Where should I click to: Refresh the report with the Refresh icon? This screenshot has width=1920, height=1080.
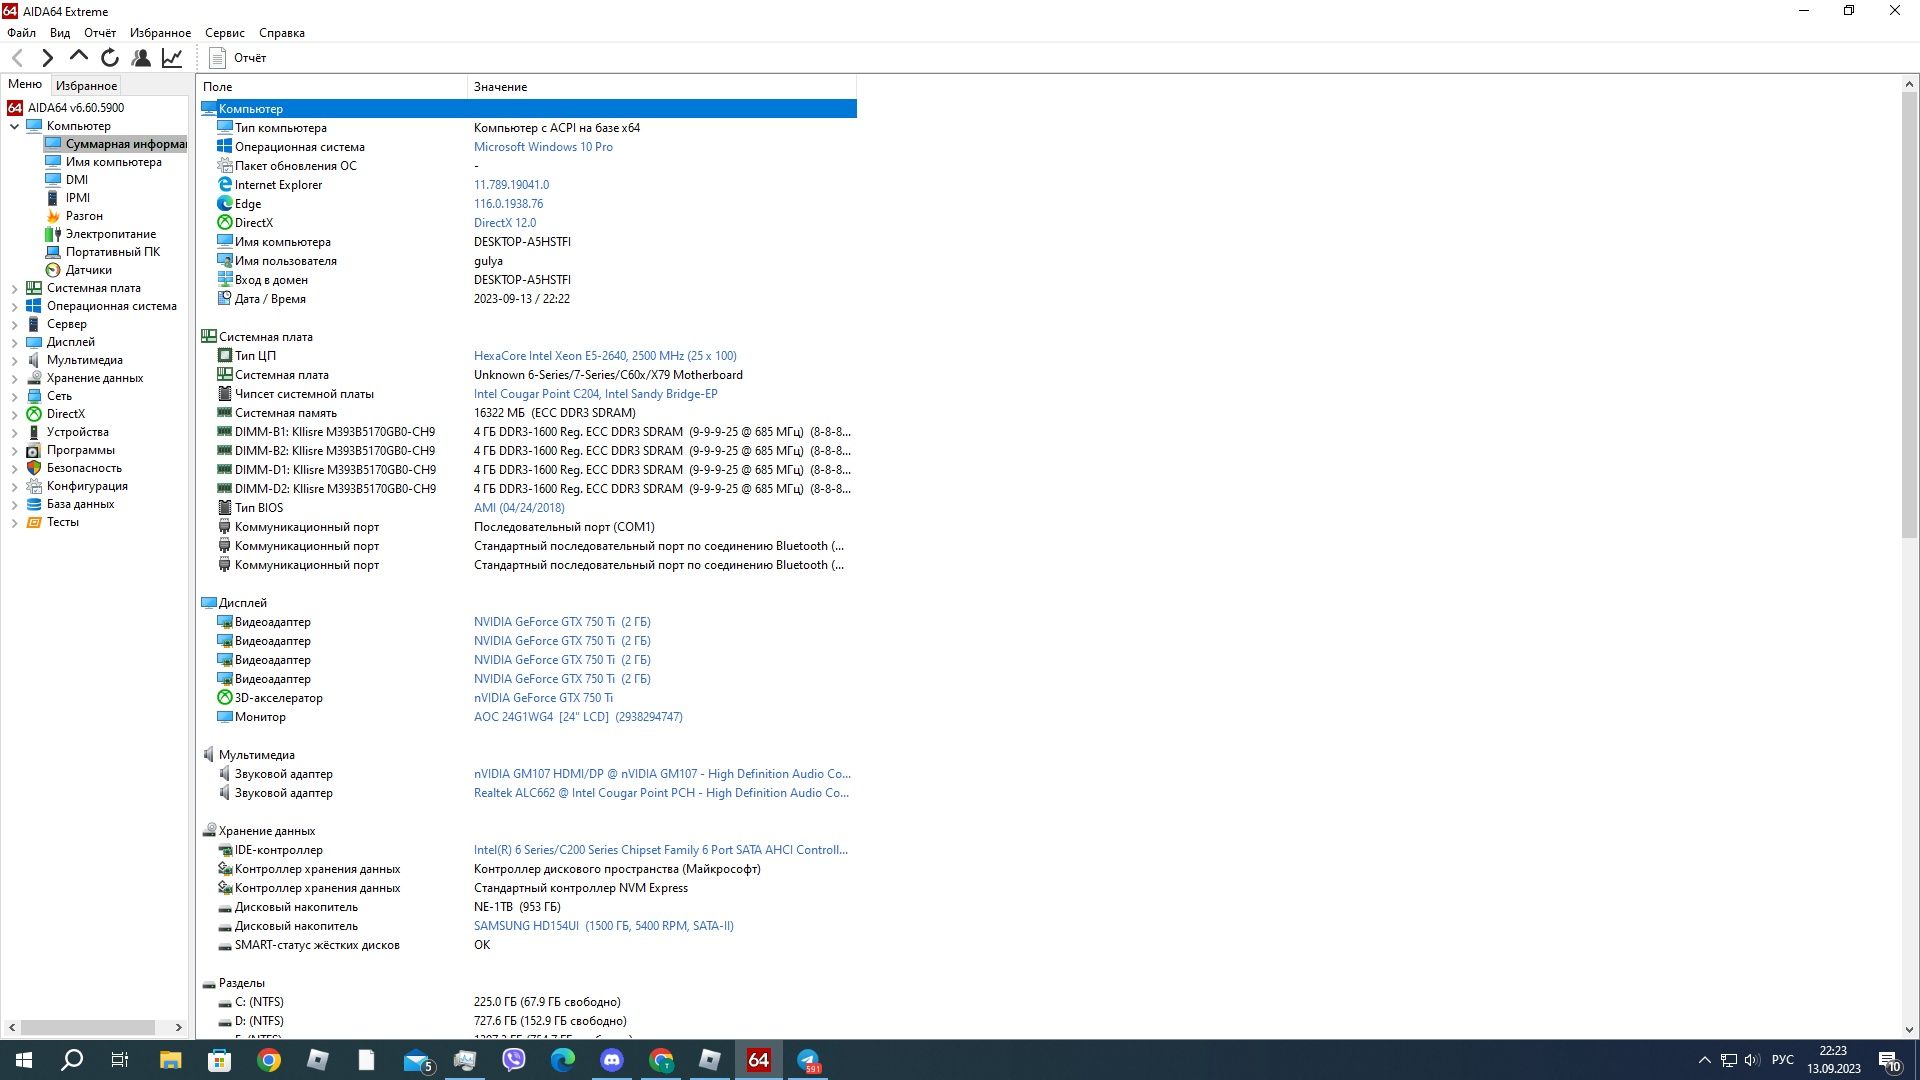pyautogui.click(x=110, y=58)
